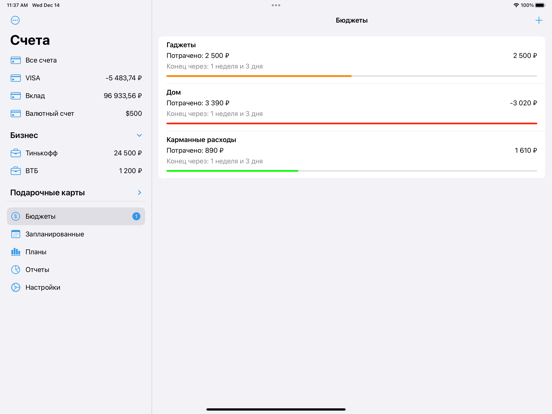Click the $500 balance value
Image resolution: width=552 pixels, height=414 pixels.
point(134,114)
